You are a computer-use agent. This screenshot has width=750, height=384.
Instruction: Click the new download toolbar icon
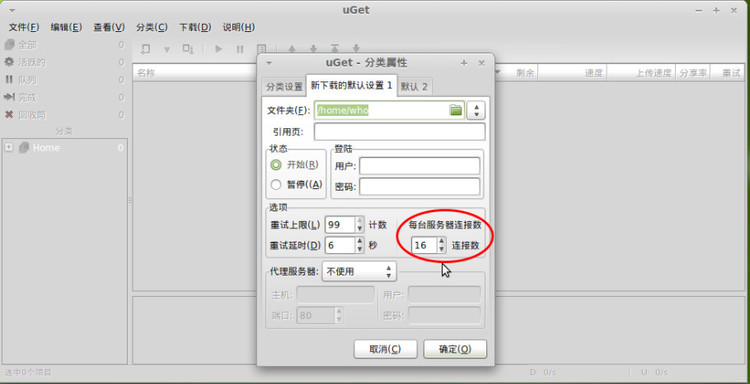pyautogui.click(x=145, y=49)
